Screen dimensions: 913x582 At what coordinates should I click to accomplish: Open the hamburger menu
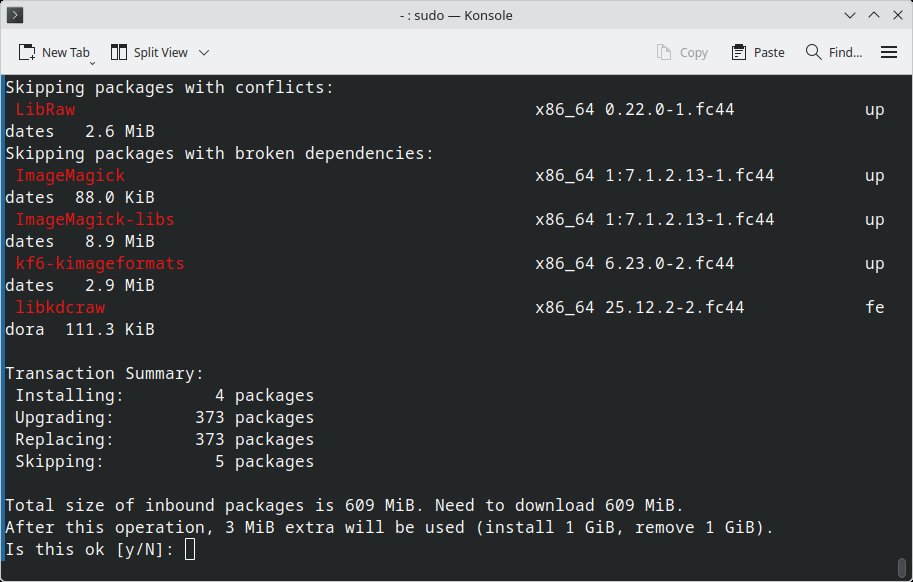[888, 52]
